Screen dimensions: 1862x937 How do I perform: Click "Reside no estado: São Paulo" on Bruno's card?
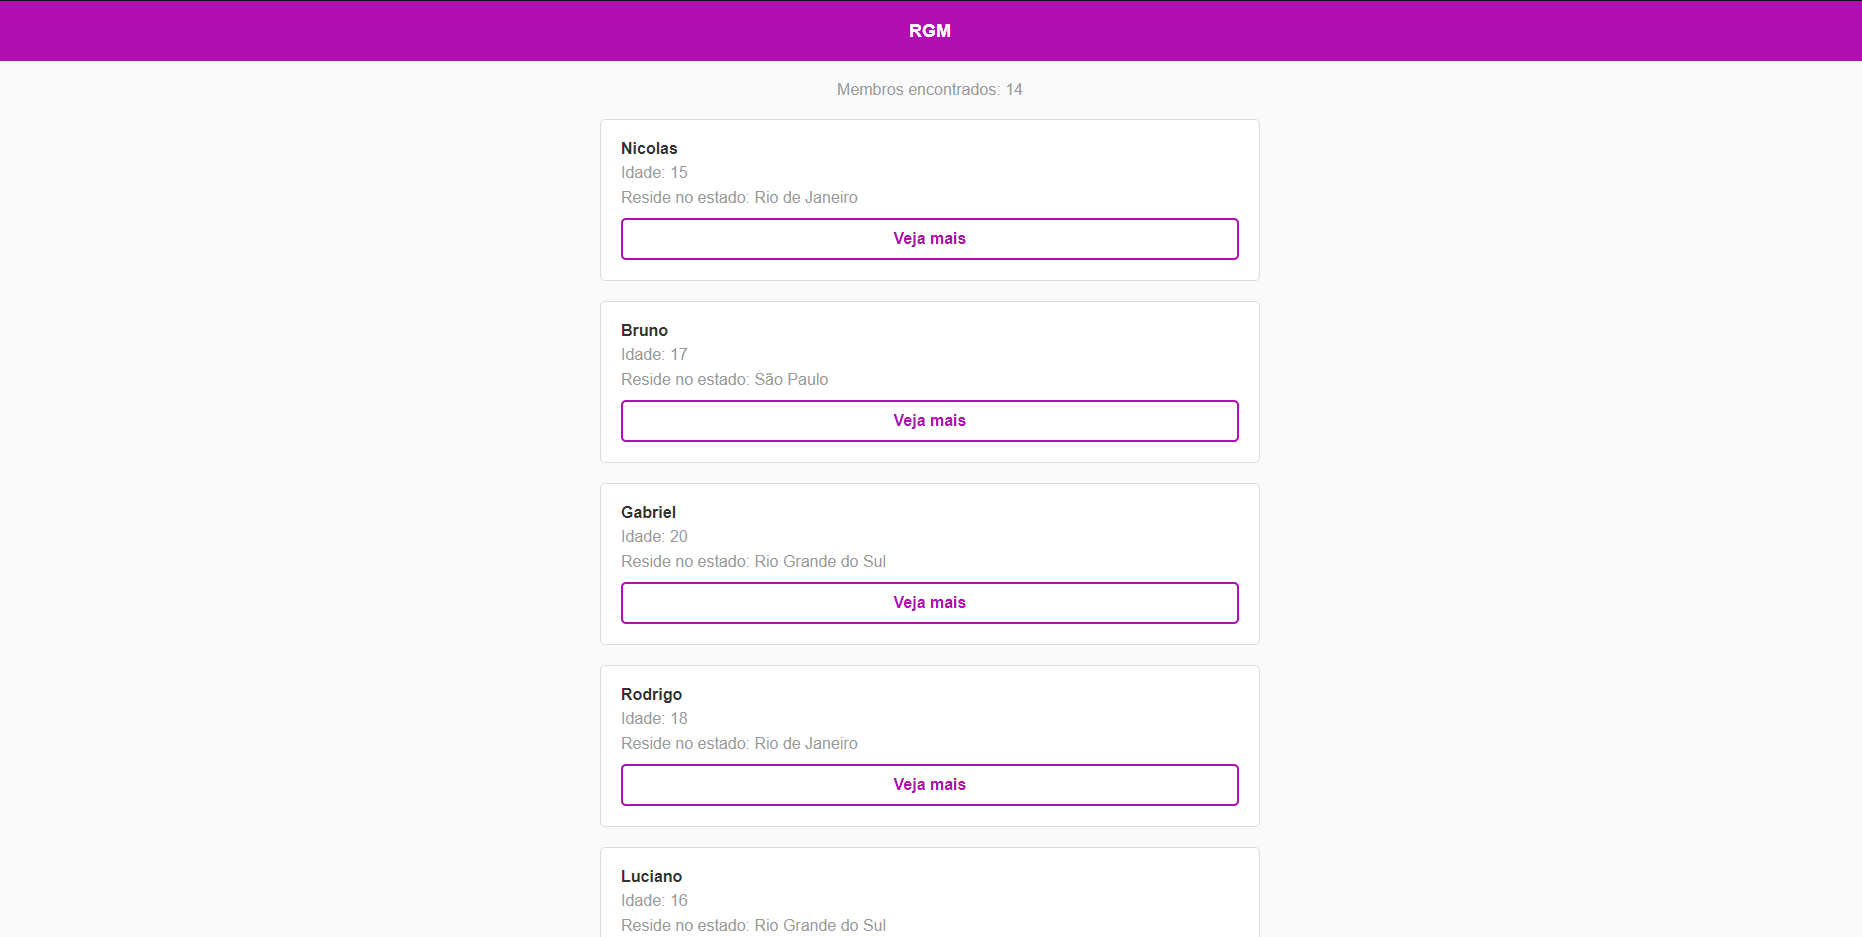click(724, 379)
